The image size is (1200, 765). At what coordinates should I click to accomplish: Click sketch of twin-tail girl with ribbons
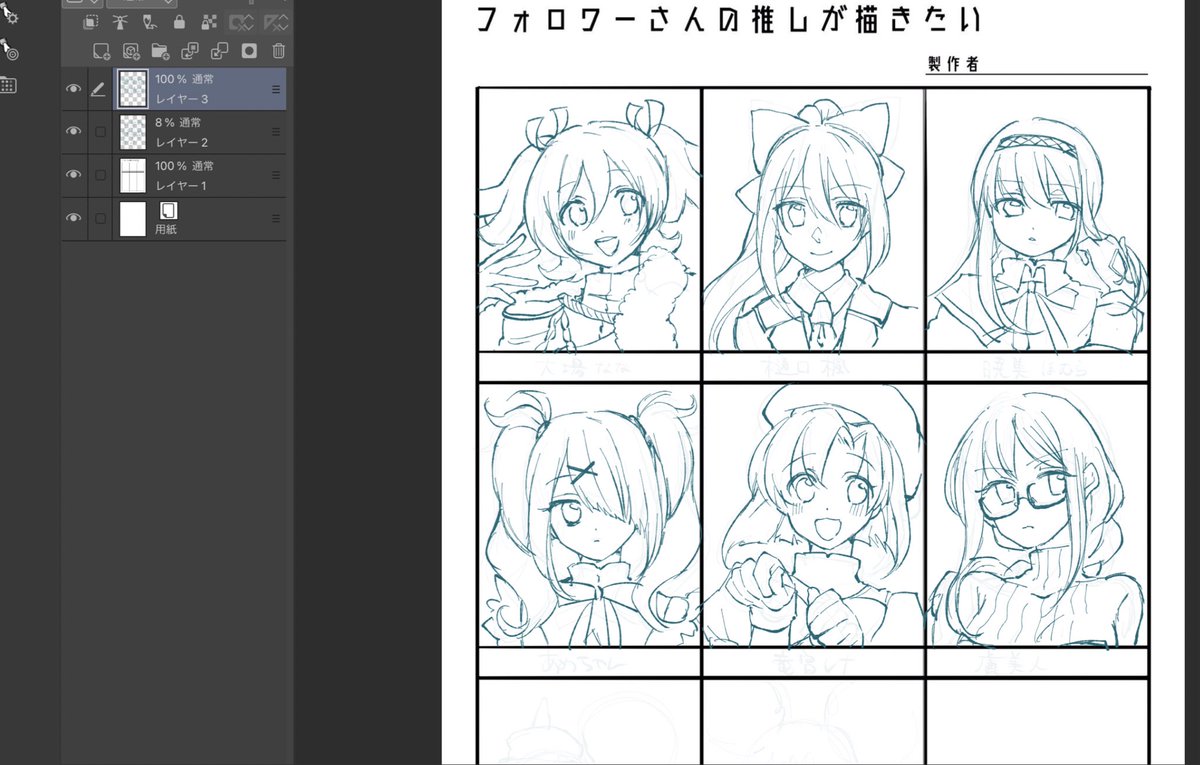point(589,221)
